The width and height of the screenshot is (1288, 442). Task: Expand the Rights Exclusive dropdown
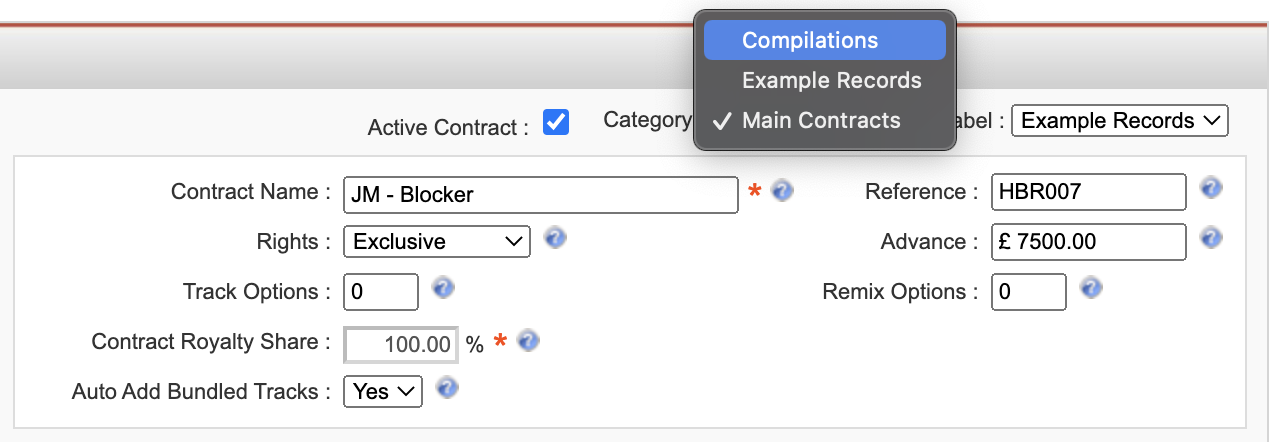click(437, 242)
